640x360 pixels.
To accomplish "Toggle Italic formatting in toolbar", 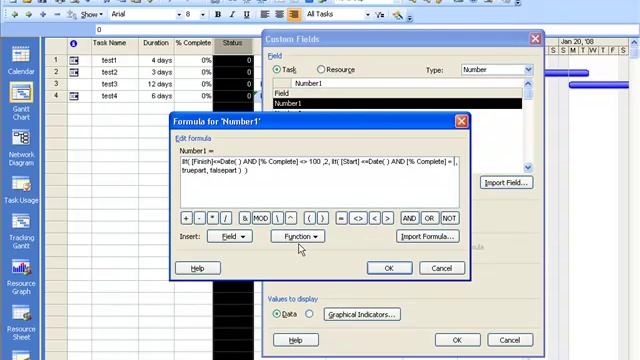I will tap(232, 15).
